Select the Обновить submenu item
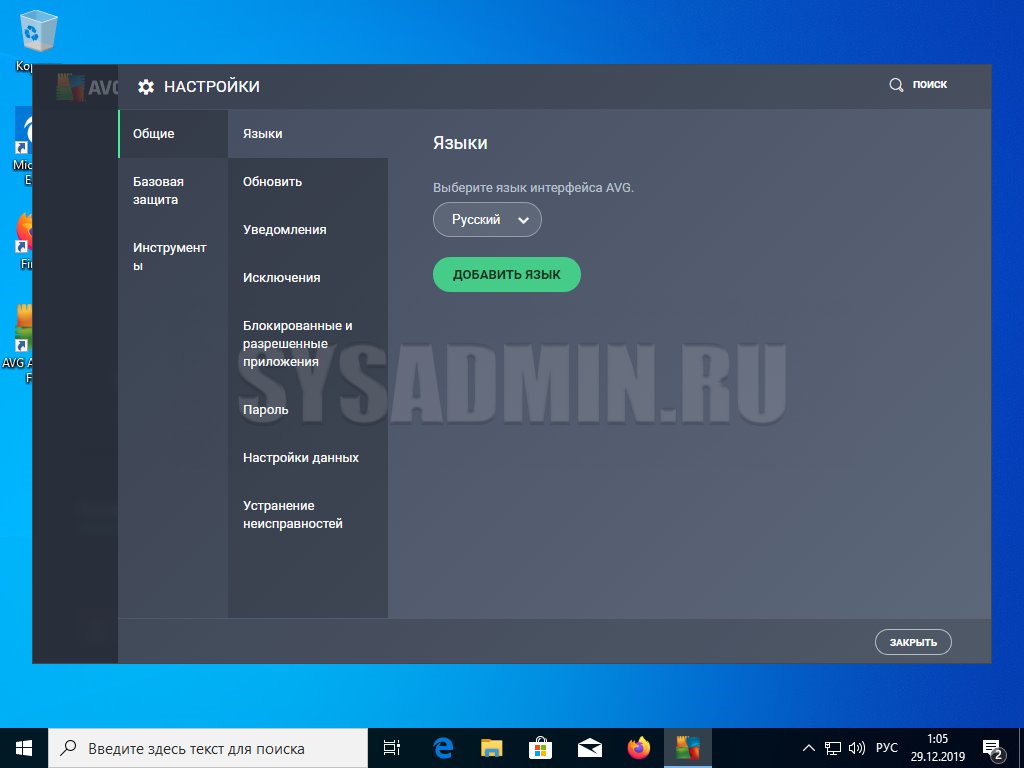Image resolution: width=1024 pixels, height=768 pixels. (x=272, y=182)
